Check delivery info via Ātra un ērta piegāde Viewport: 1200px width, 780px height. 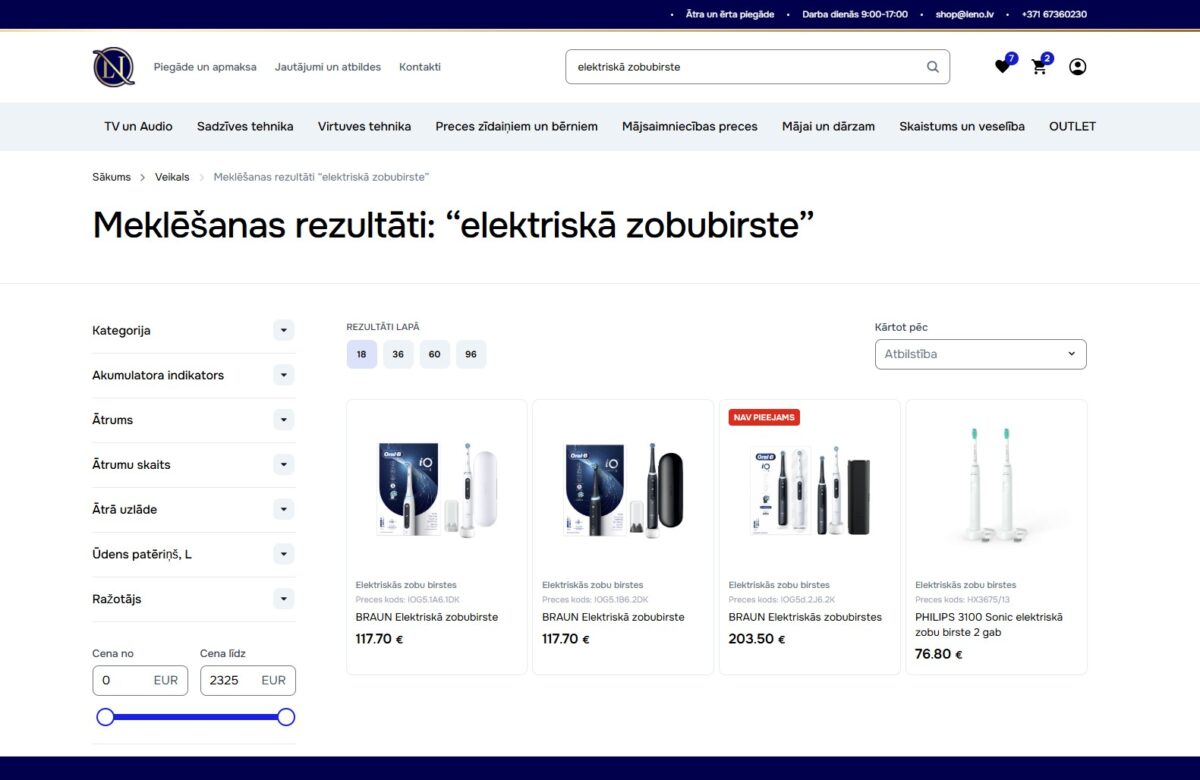click(x=729, y=14)
